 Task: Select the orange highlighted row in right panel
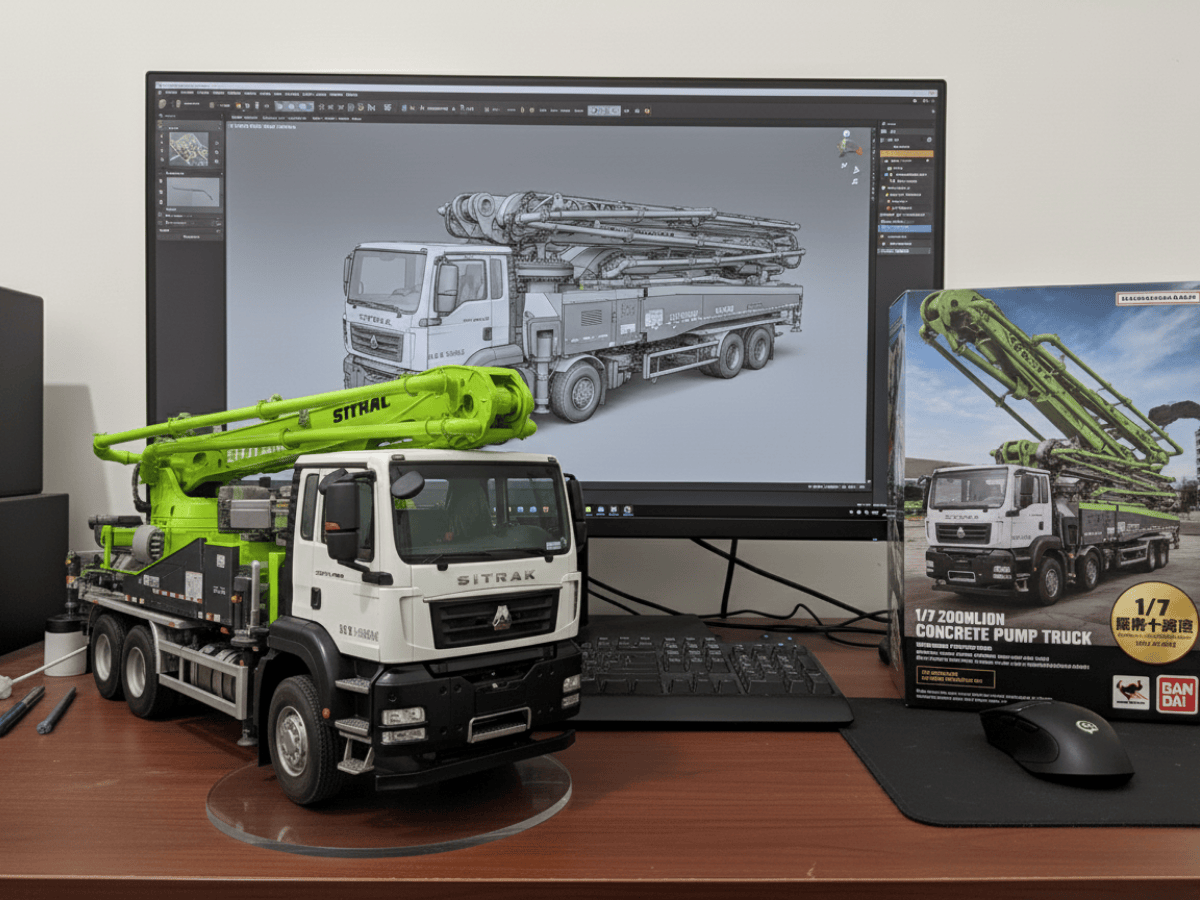click(x=907, y=154)
